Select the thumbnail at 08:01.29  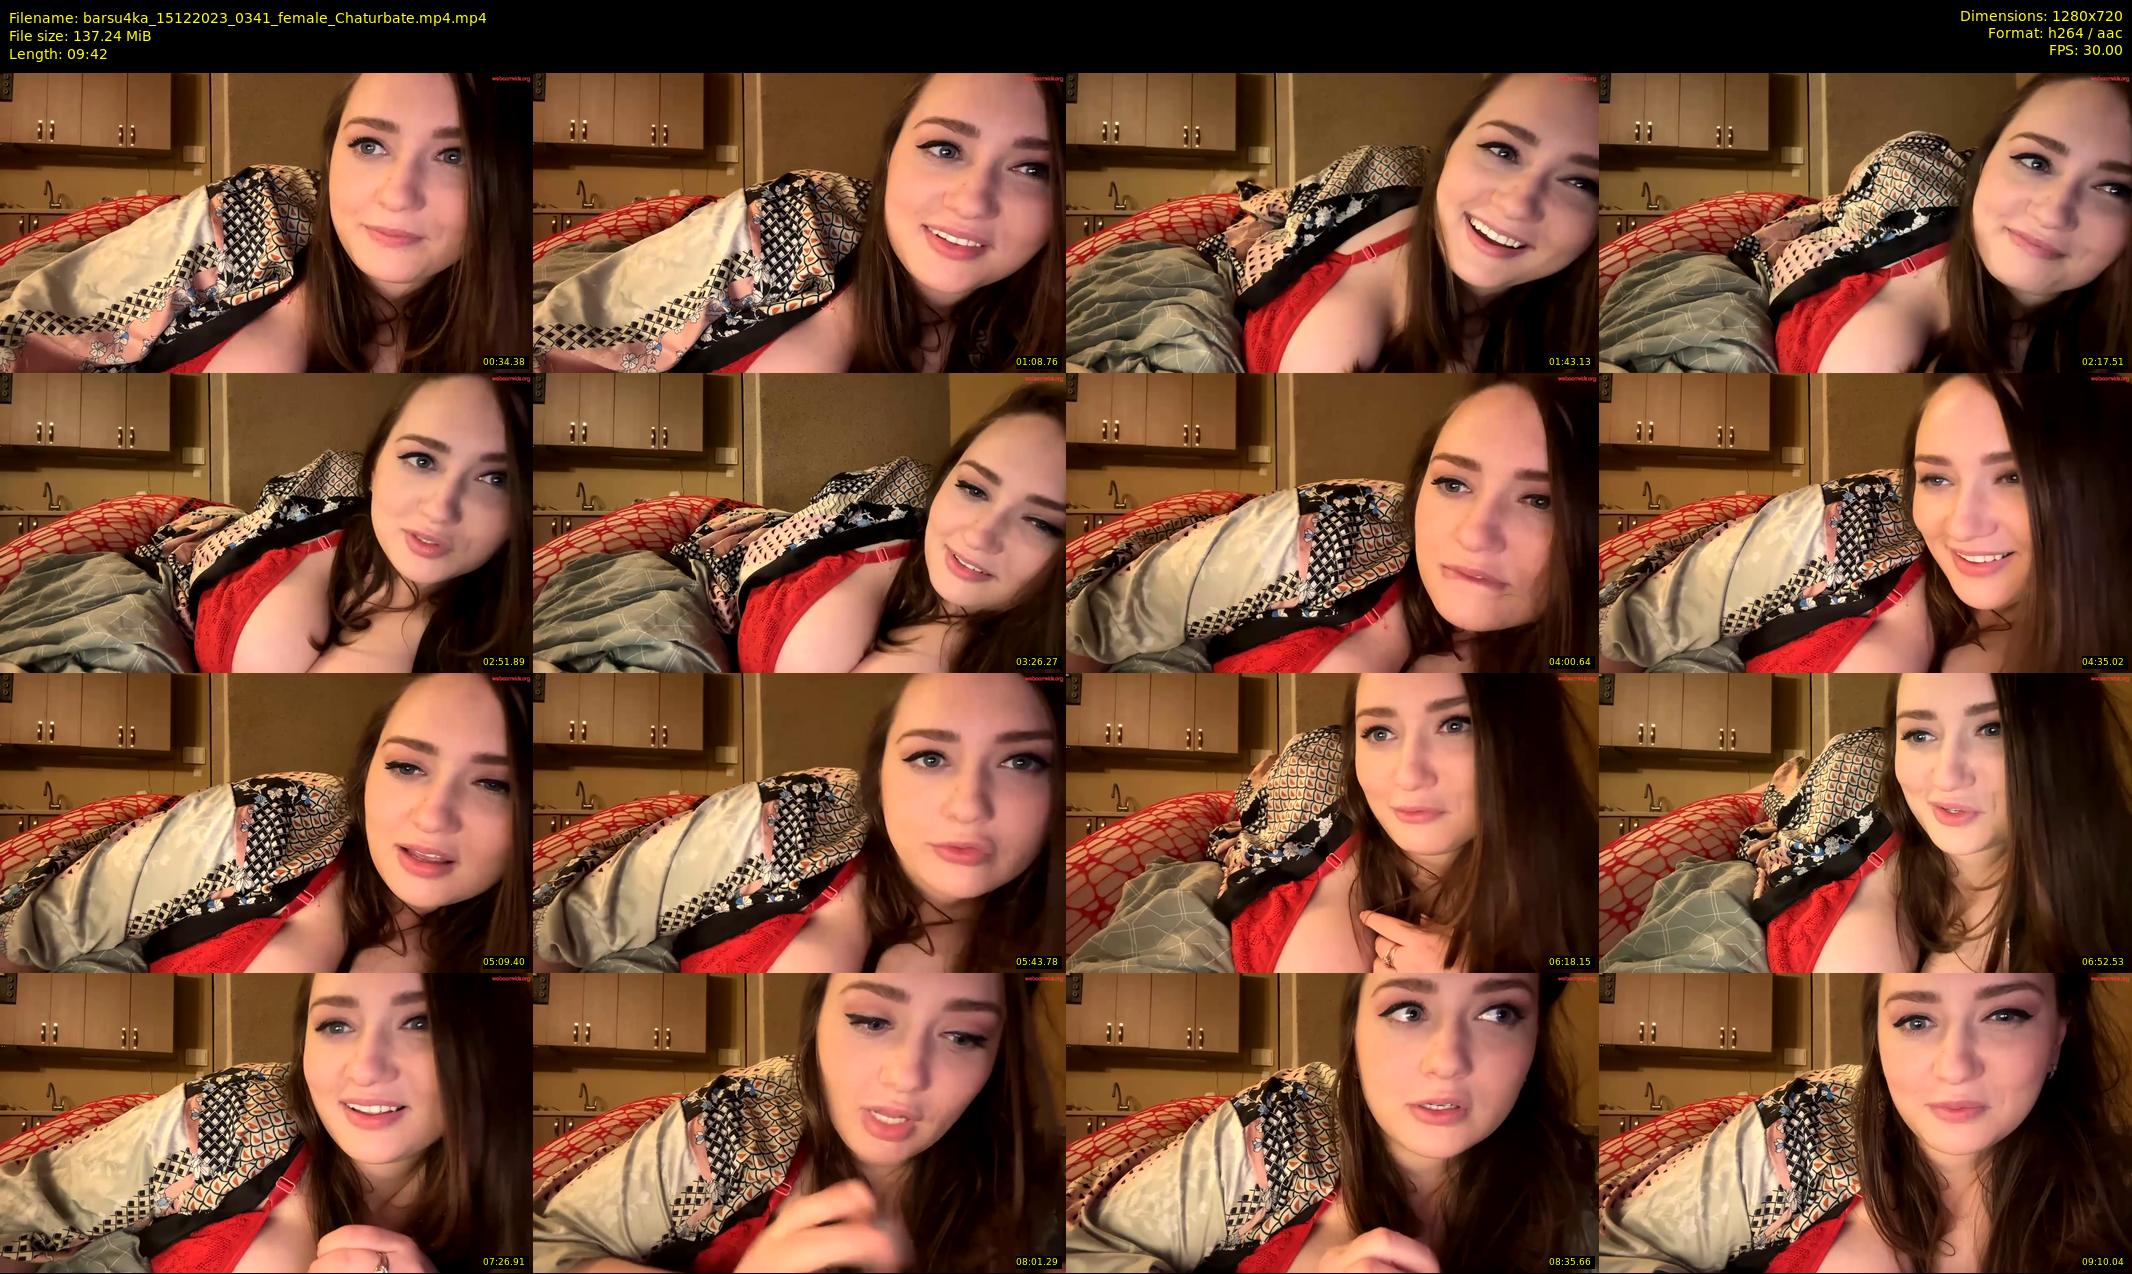(799, 1122)
